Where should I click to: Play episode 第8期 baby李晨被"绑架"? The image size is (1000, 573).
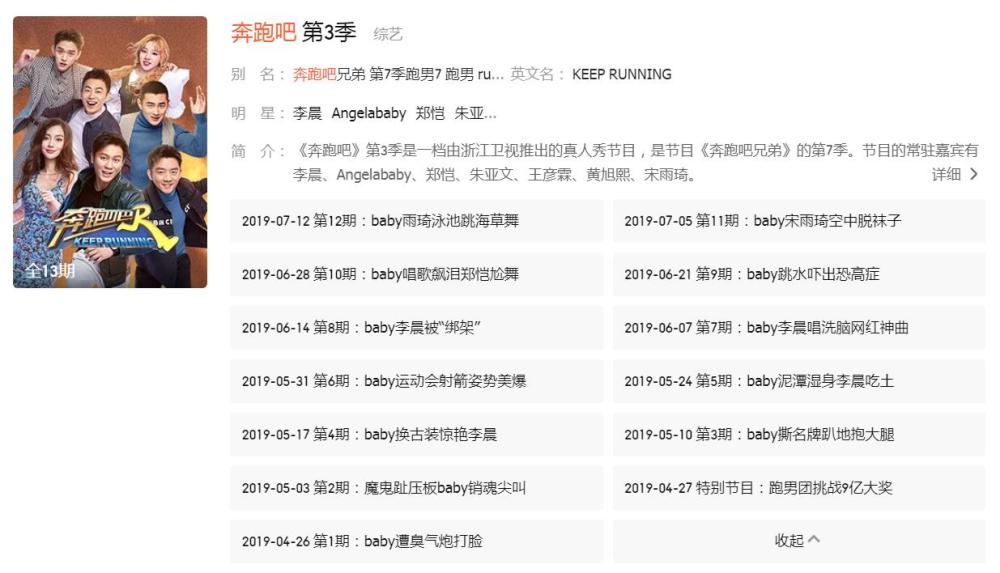416,328
